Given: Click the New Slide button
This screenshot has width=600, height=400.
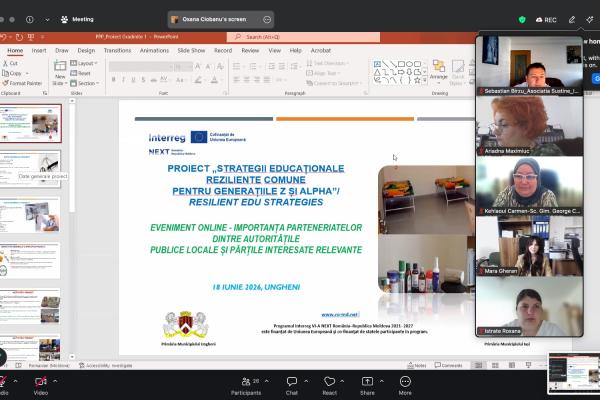Looking at the screenshot, I should 60,73.
